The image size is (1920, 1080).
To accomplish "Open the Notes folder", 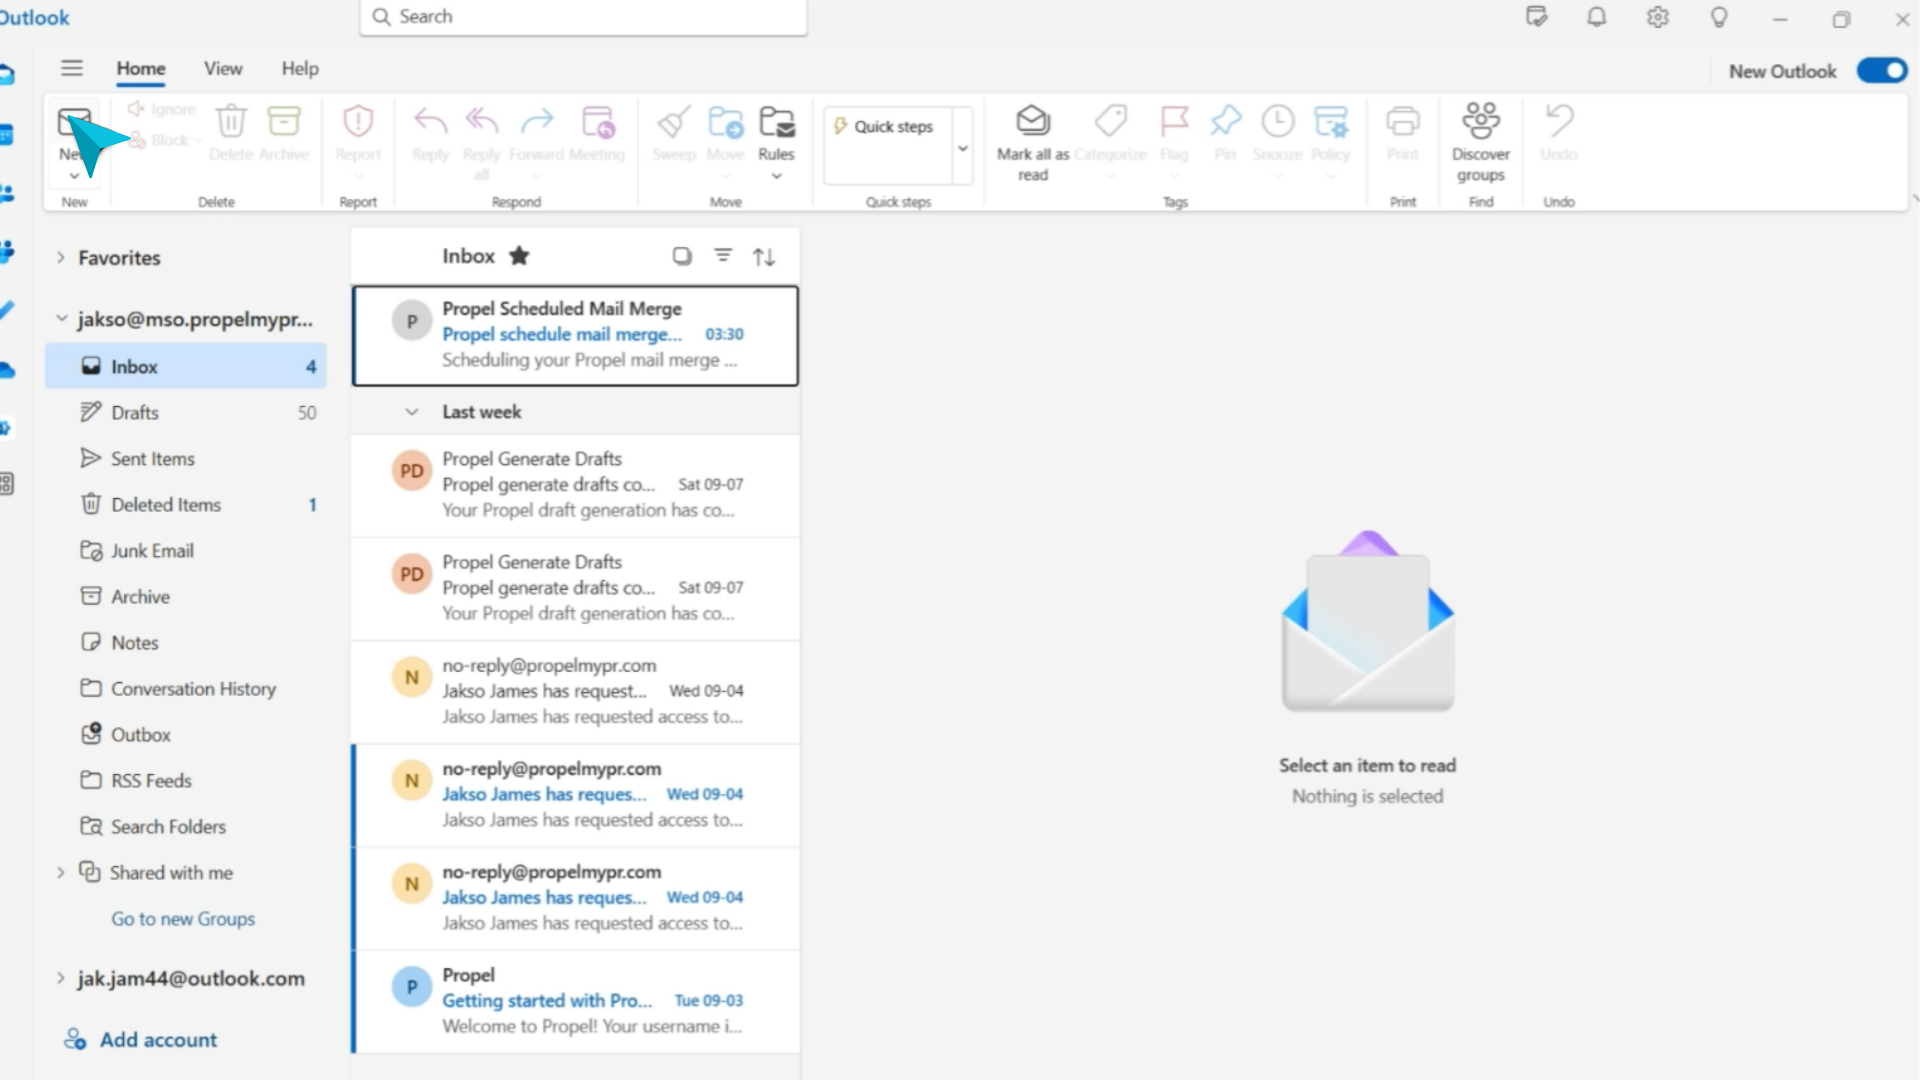I will 186,643.
